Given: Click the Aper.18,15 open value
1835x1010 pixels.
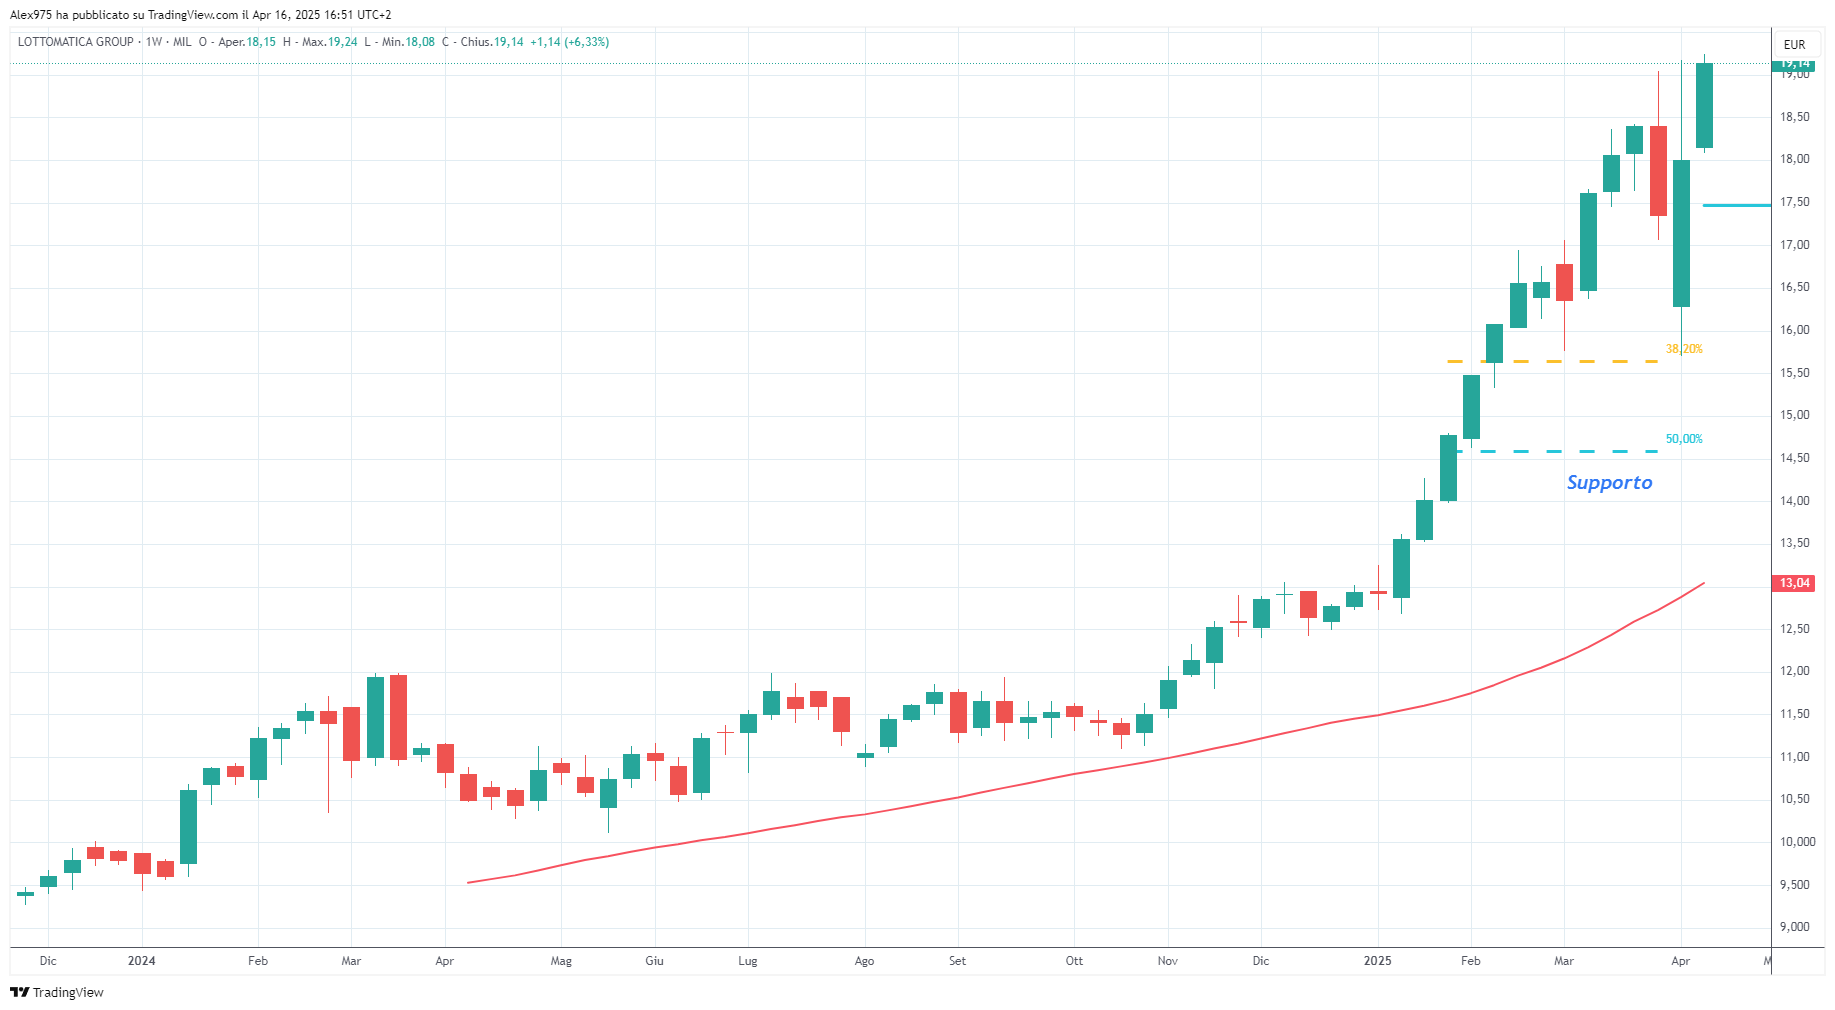Looking at the screenshot, I should click(247, 42).
